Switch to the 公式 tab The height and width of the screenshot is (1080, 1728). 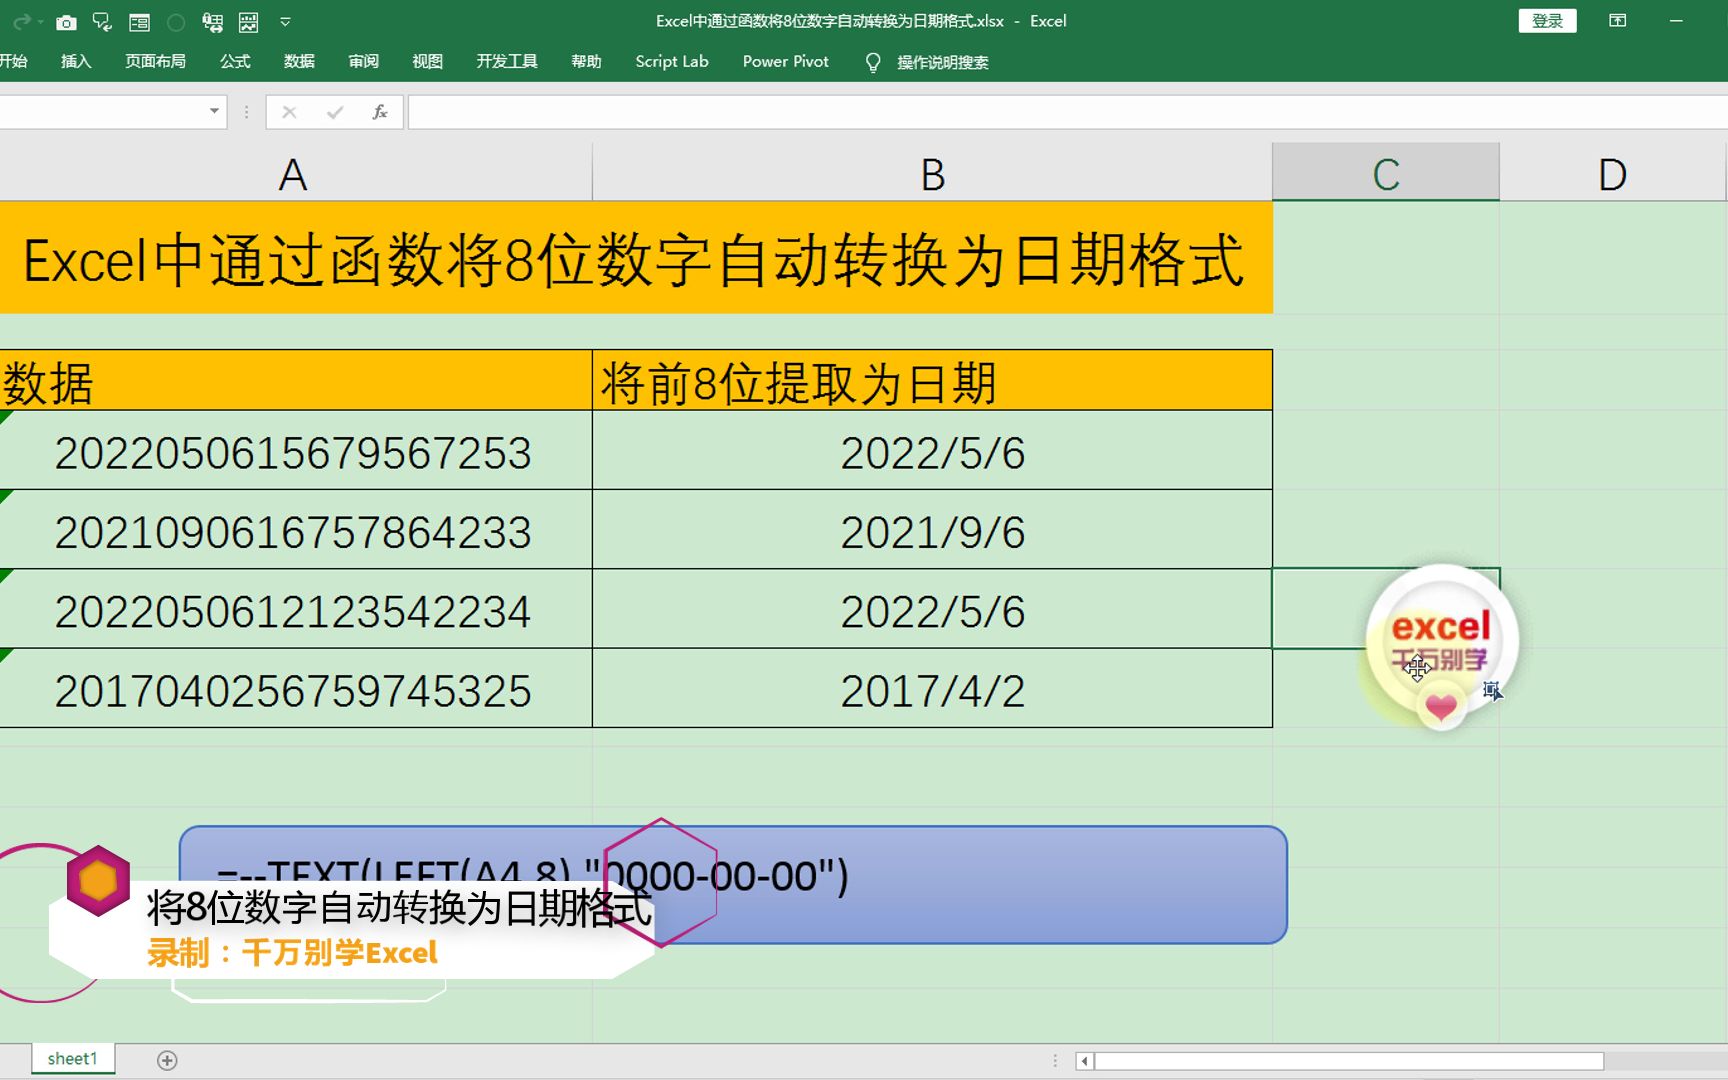235,61
